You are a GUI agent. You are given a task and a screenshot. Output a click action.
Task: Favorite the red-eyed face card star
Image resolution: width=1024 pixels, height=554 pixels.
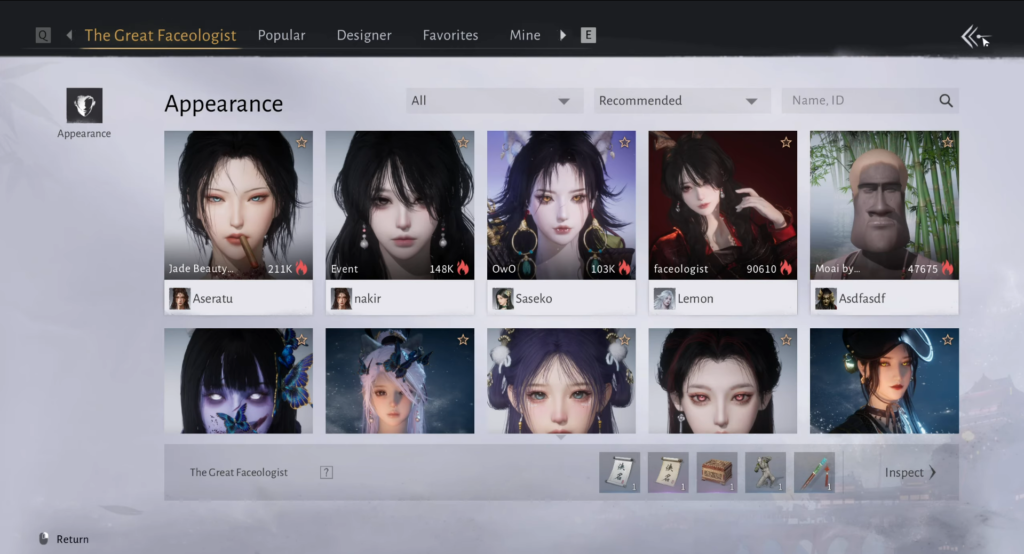click(786, 340)
